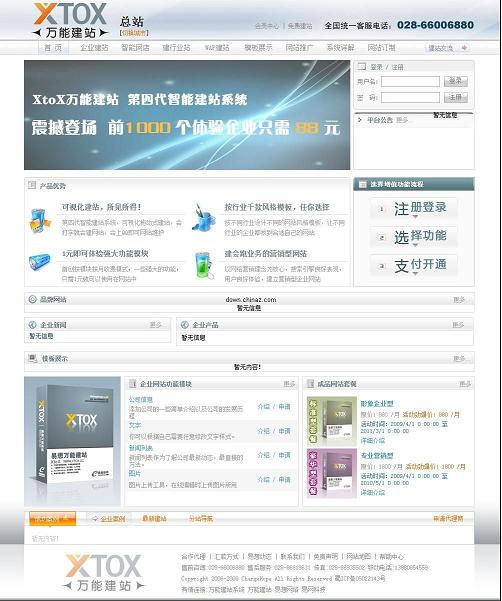The height and width of the screenshot is (601, 502).
Task: Open the 企业建站 navigation item
Action: (x=94, y=48)
